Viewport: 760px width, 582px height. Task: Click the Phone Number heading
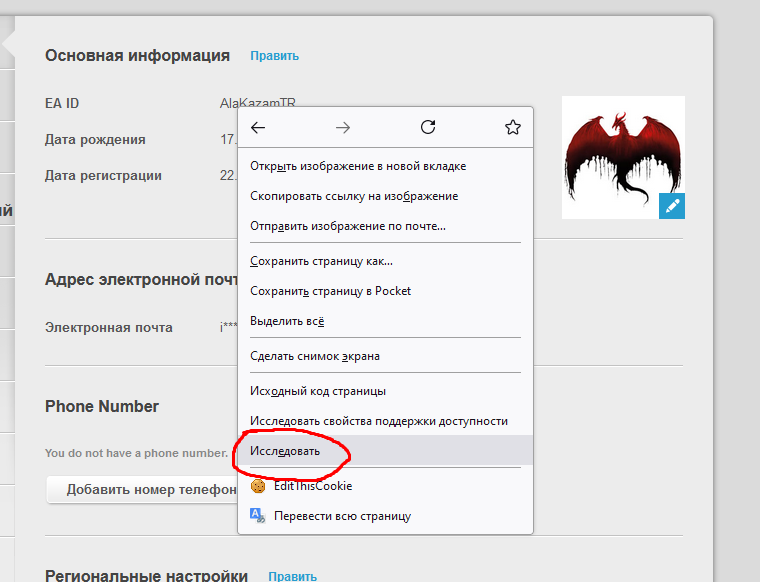click(x=102, y=406)
